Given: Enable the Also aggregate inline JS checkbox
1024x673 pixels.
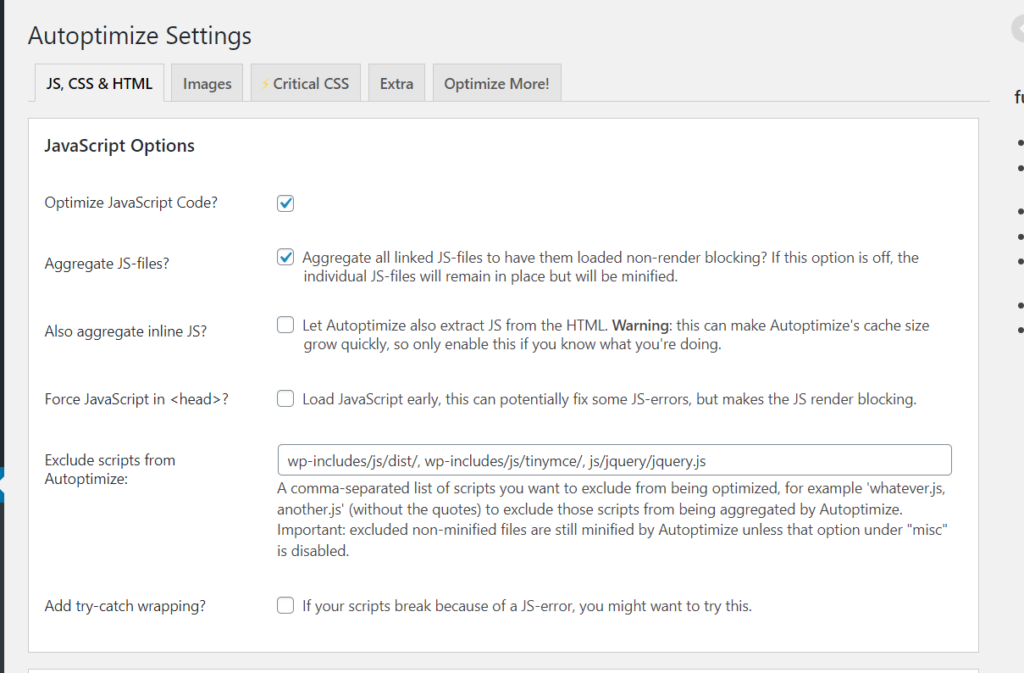Looking at the screenshot, I should [x=285, y=324].
